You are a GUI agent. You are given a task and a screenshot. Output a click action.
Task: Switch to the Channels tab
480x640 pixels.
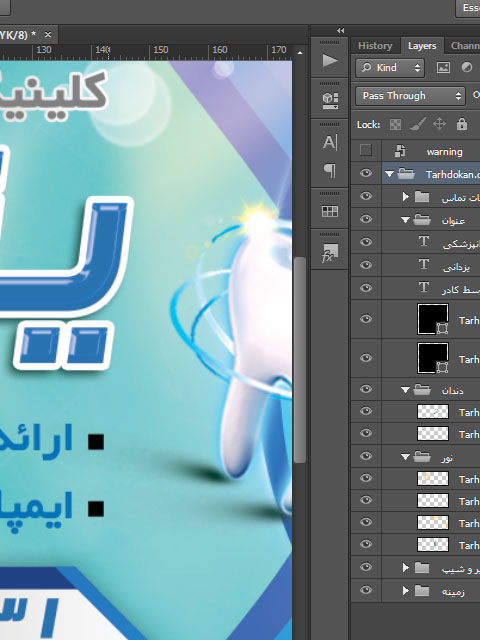click(x=465, y=46)
